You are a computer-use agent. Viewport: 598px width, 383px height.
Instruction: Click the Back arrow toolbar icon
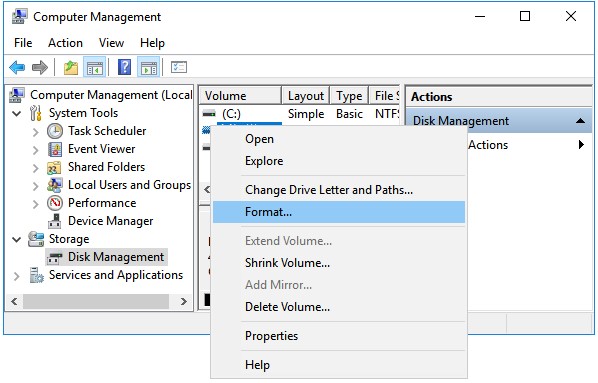pos(17,68)
